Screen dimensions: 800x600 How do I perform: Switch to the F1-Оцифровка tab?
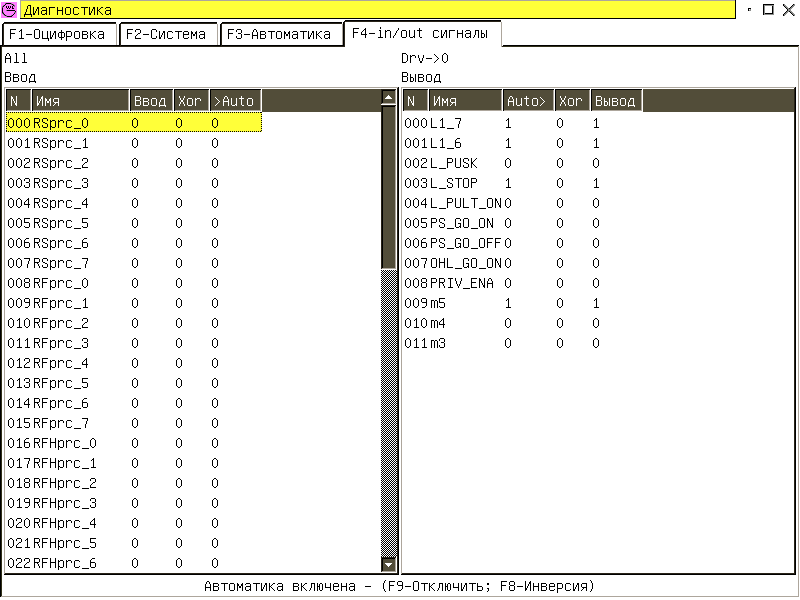pyautogui.click(x=59, y=34)
